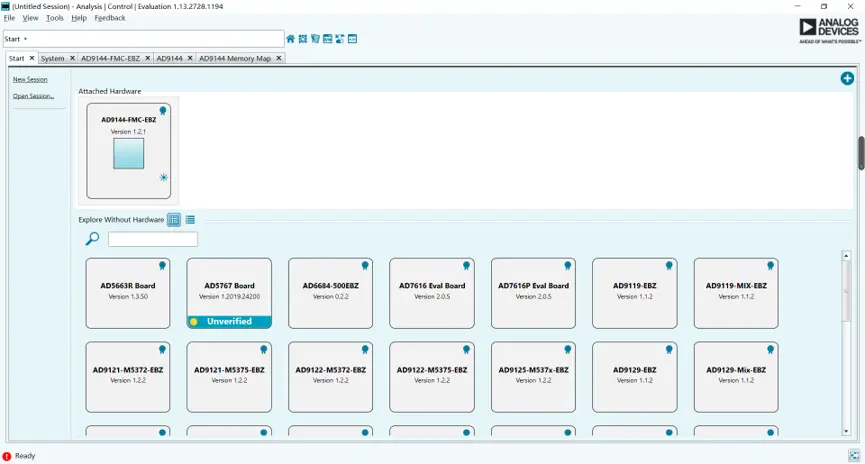
Task: Click the ribbon badge on attached AD9144-FMC-EBZ card
Action: [x=163, y=111]
